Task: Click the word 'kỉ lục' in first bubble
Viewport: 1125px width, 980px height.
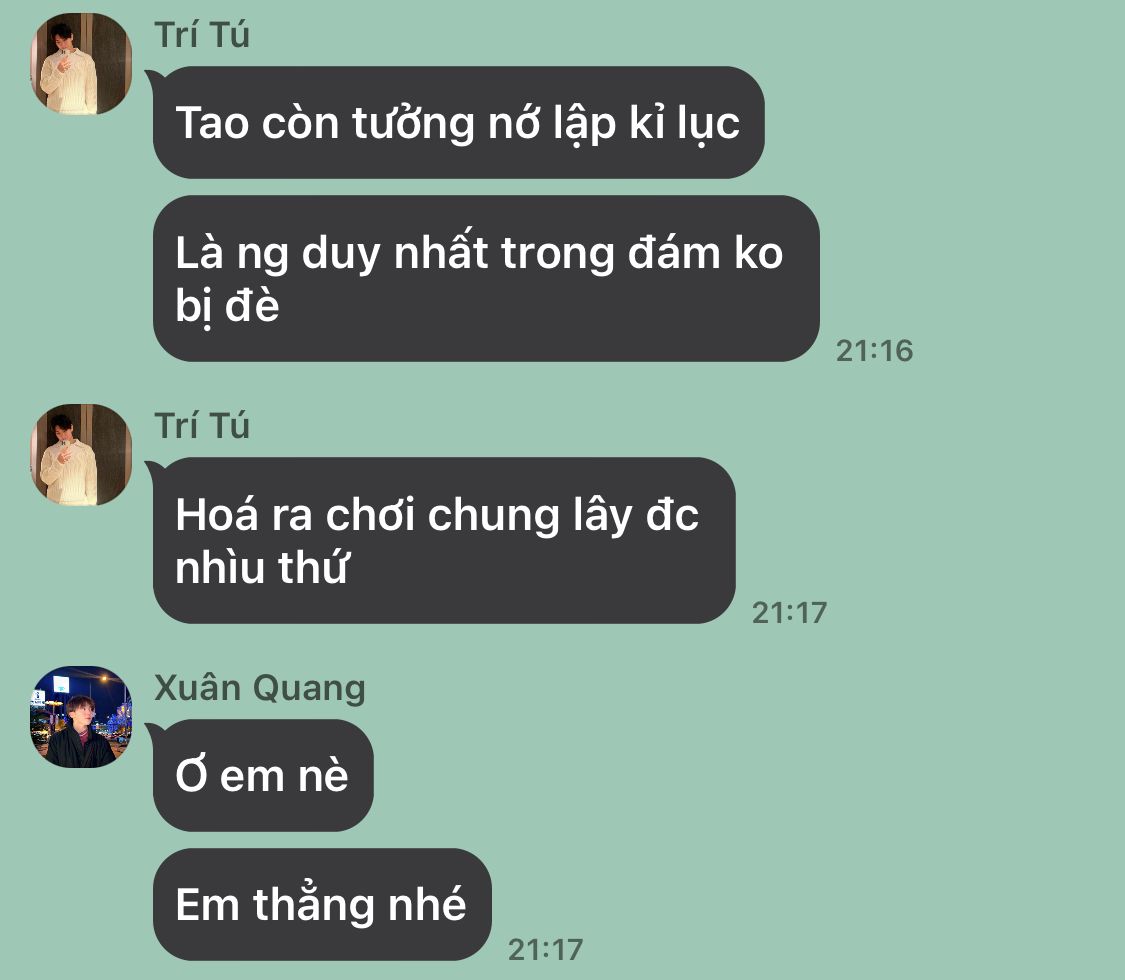Action: point(684,124)
